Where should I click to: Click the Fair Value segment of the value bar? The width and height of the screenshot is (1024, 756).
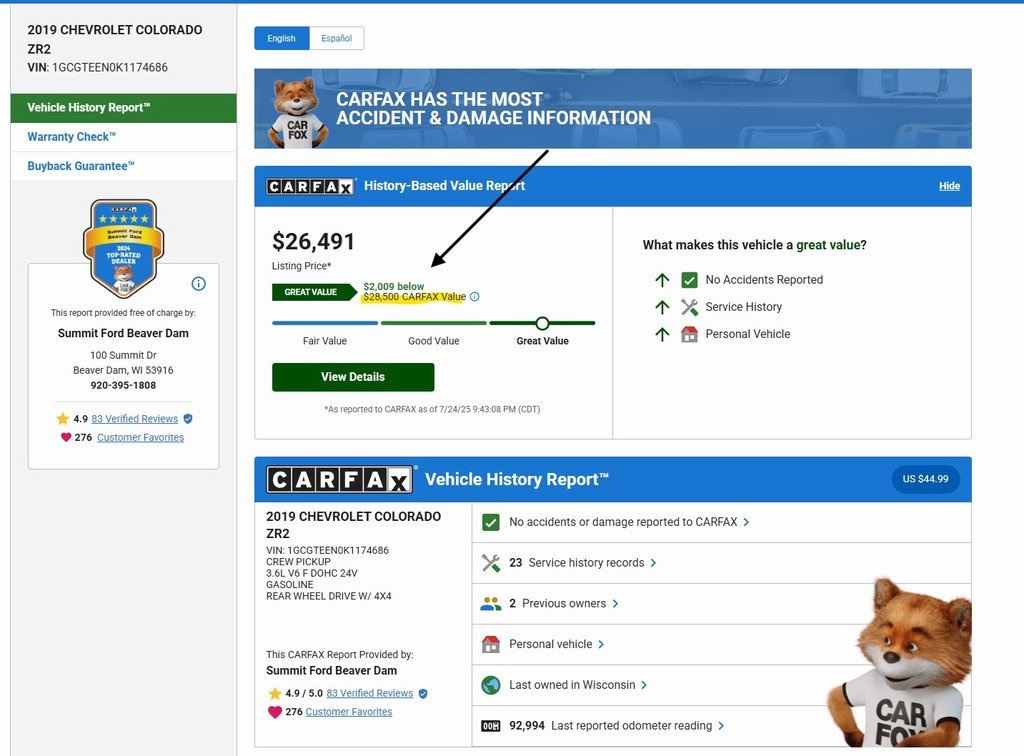click(325, 323)
